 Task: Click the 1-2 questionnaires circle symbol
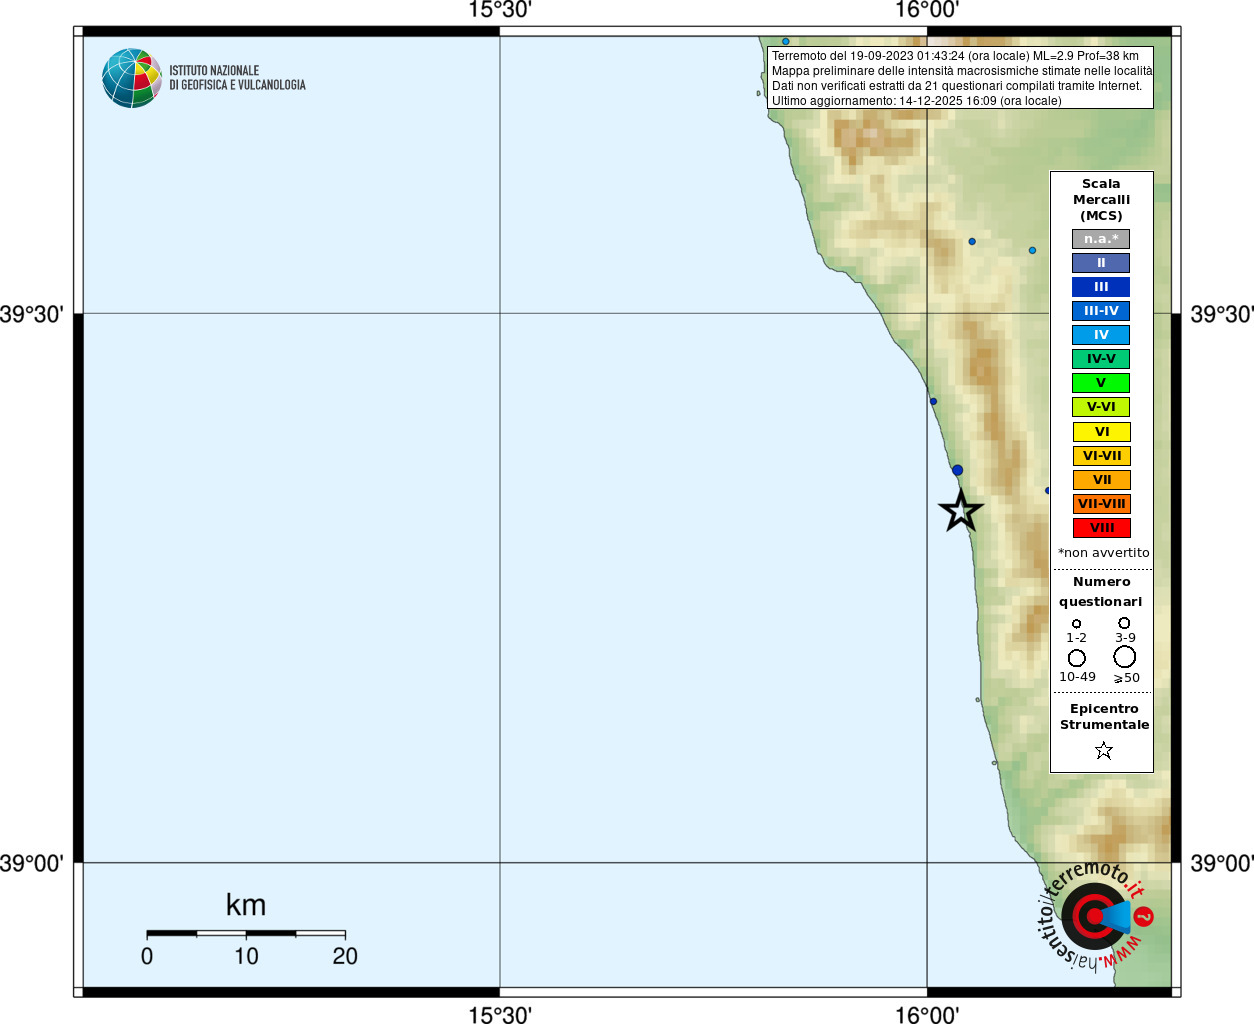coord(1077,624)
